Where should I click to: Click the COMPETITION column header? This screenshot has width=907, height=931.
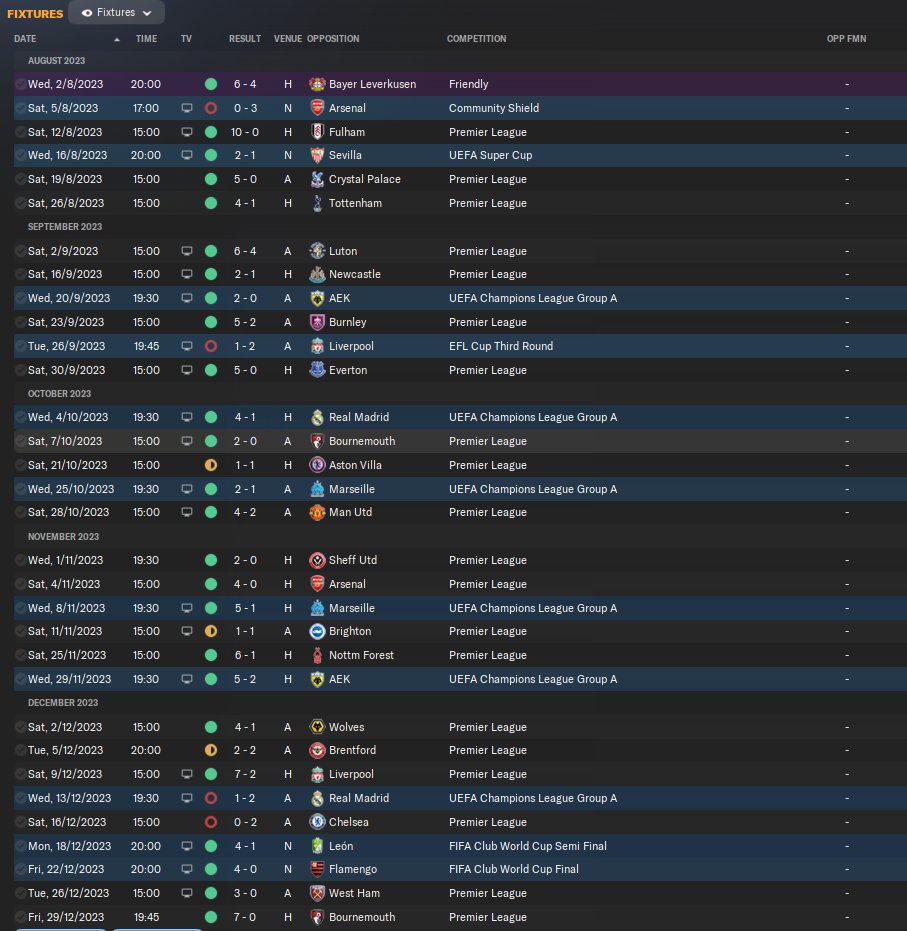point(477,39)
